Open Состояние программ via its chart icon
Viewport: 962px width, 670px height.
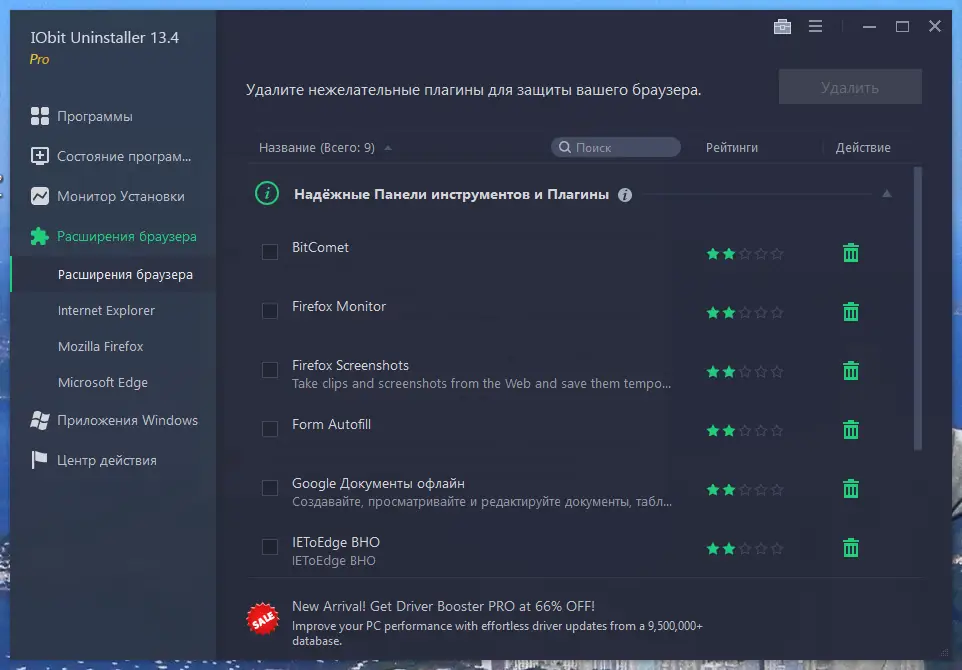[x=41, y=156]
